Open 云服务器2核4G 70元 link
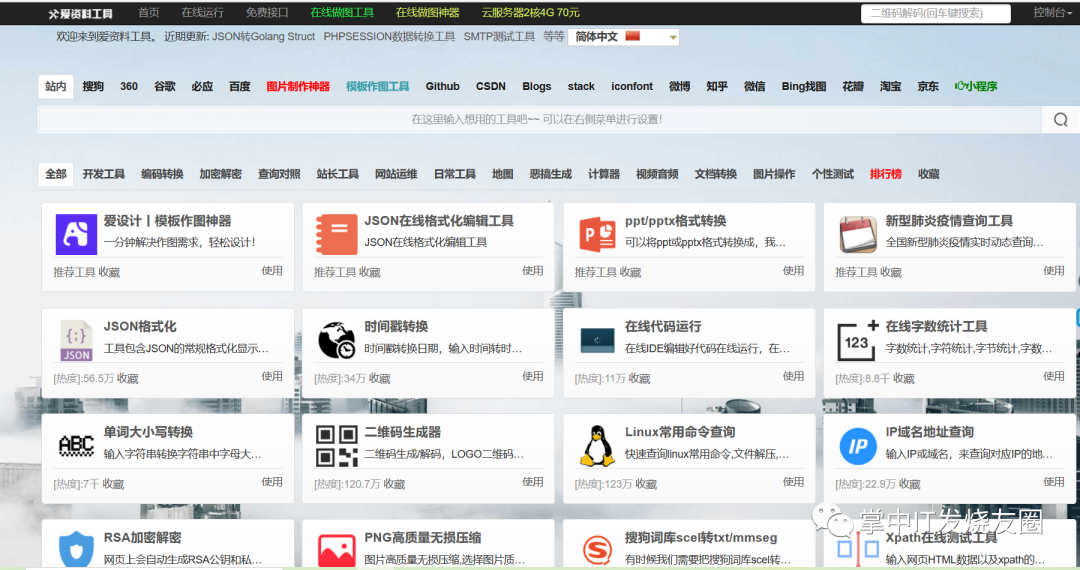Viewport: 1080px width, 570px height. (530, 12)
